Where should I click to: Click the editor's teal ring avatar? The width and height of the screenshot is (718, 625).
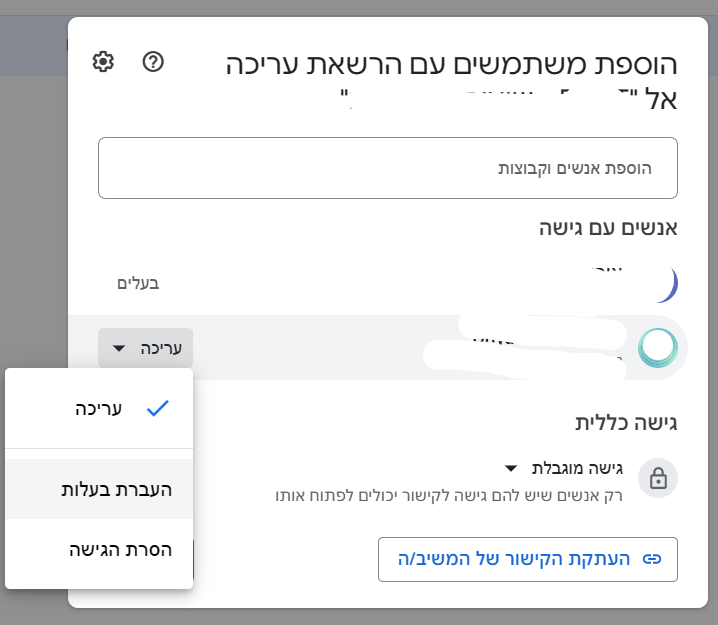click(658, 346)
